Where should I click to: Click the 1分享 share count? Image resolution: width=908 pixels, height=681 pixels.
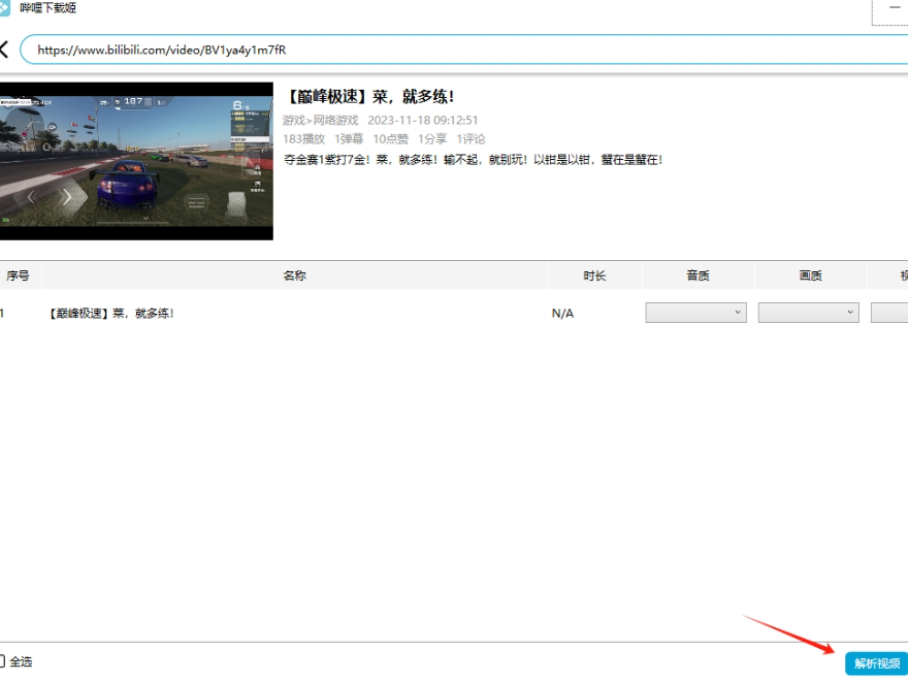click(x=433, y=139)
